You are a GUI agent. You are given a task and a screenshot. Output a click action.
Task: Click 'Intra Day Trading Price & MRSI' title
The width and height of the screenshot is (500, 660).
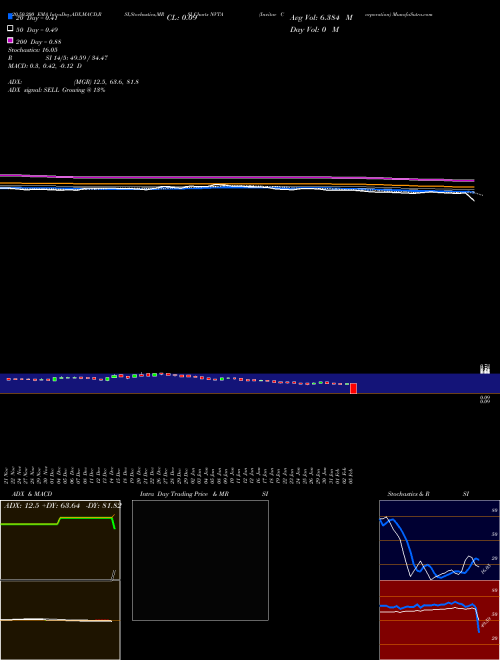(204, 494)
